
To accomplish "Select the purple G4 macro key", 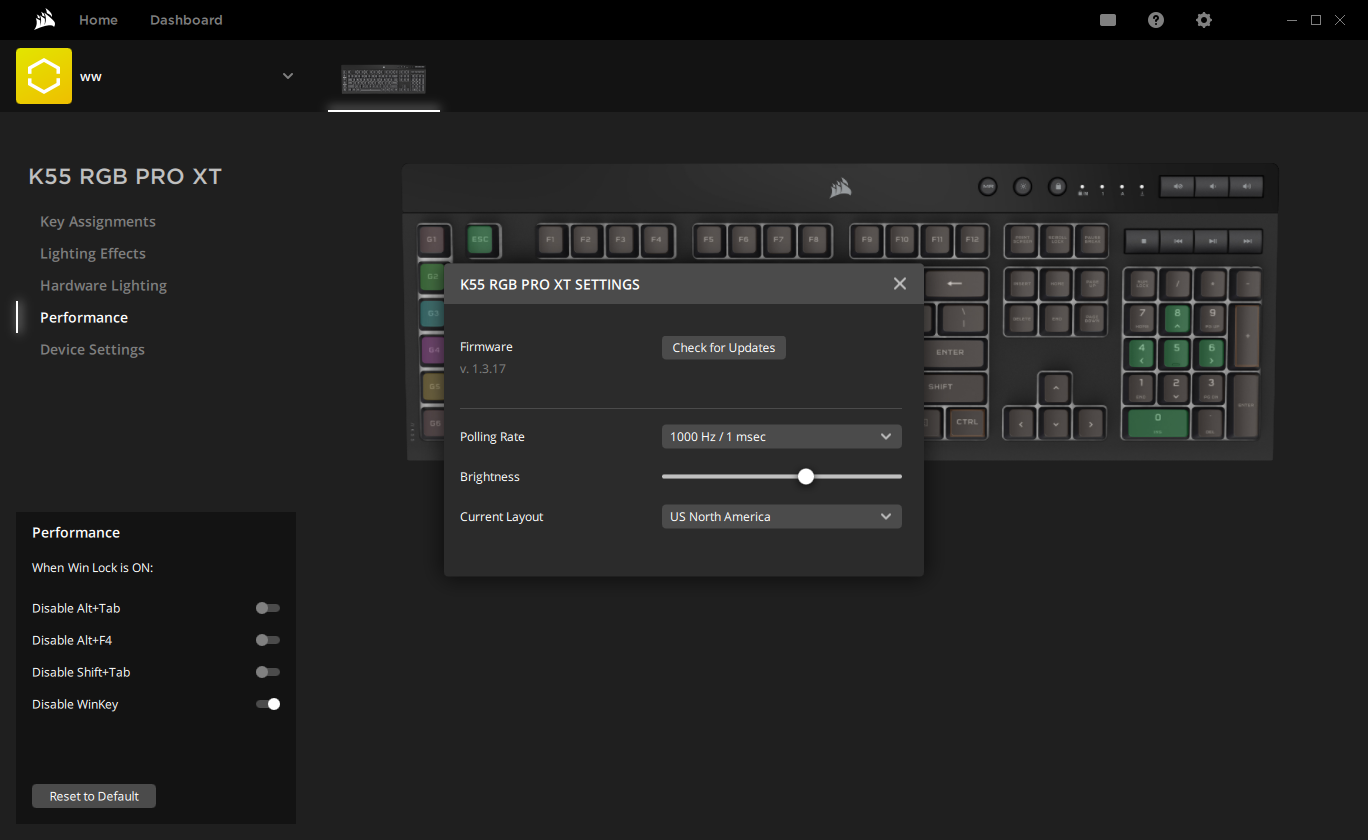I will pyautogui.click(x=432, y=350).
